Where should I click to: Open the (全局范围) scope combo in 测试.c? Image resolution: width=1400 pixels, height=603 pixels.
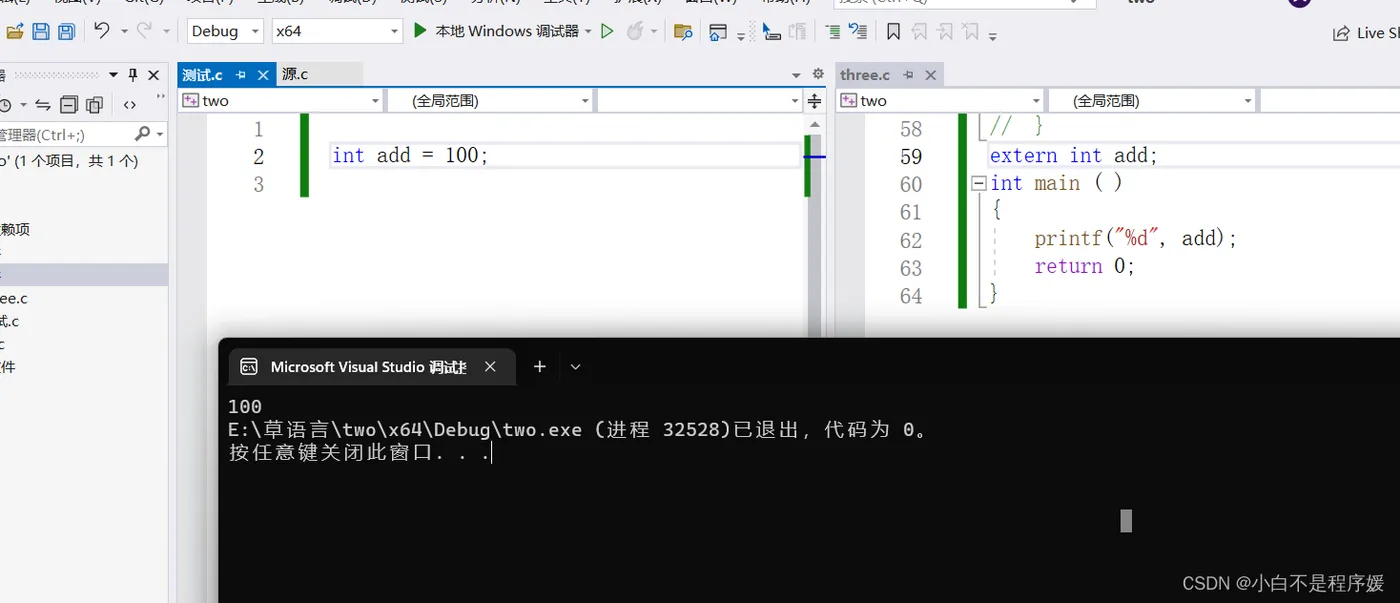(x=489, y=101)
